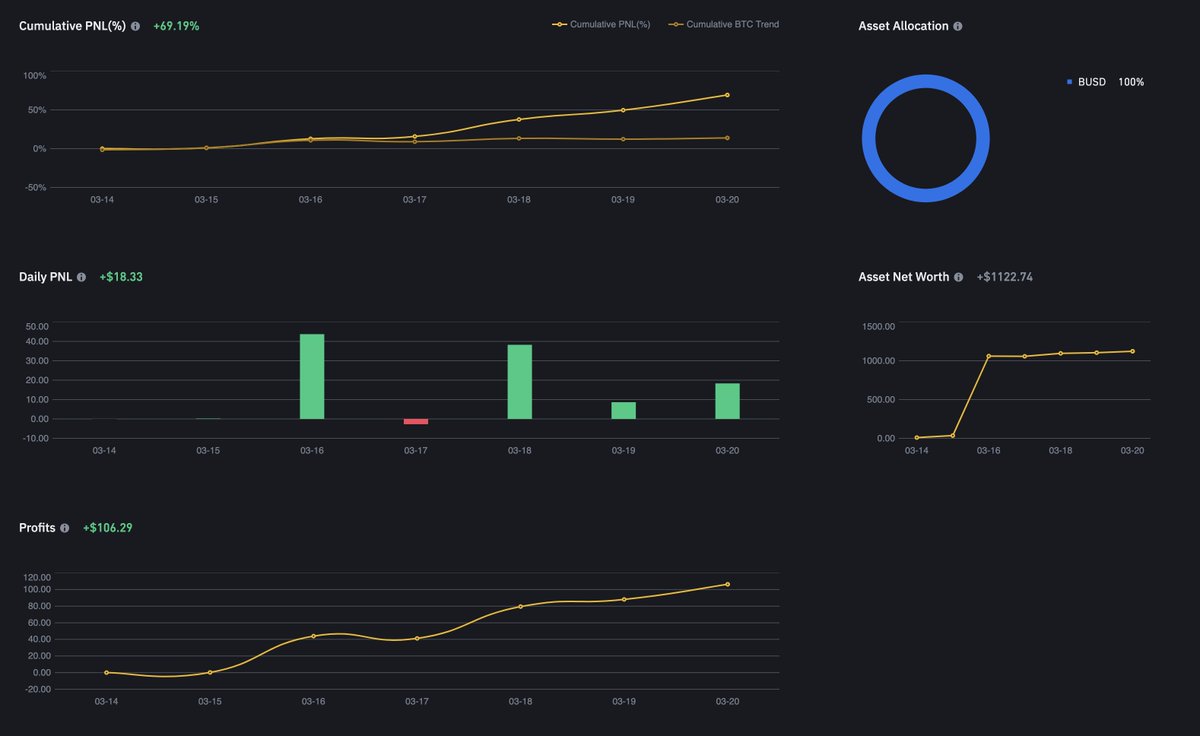The width and height of the screenshot is (1200, 736).
Task: Click the 03-17 BTC Trend line point
Action: pyautogui.click(x=415, y=142)
